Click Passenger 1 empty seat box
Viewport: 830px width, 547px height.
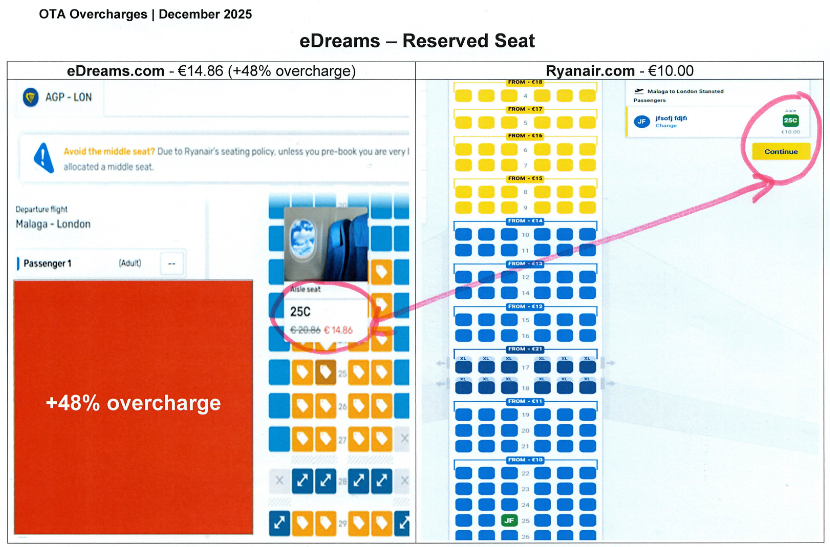coord(171,263)
